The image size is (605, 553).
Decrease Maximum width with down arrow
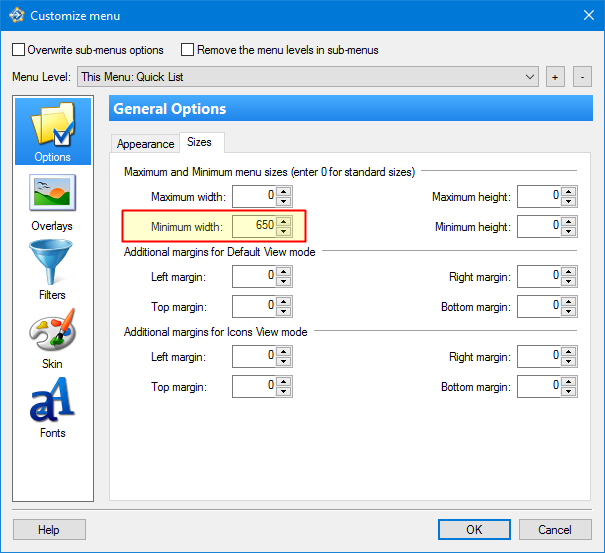[x=283, y=202]
